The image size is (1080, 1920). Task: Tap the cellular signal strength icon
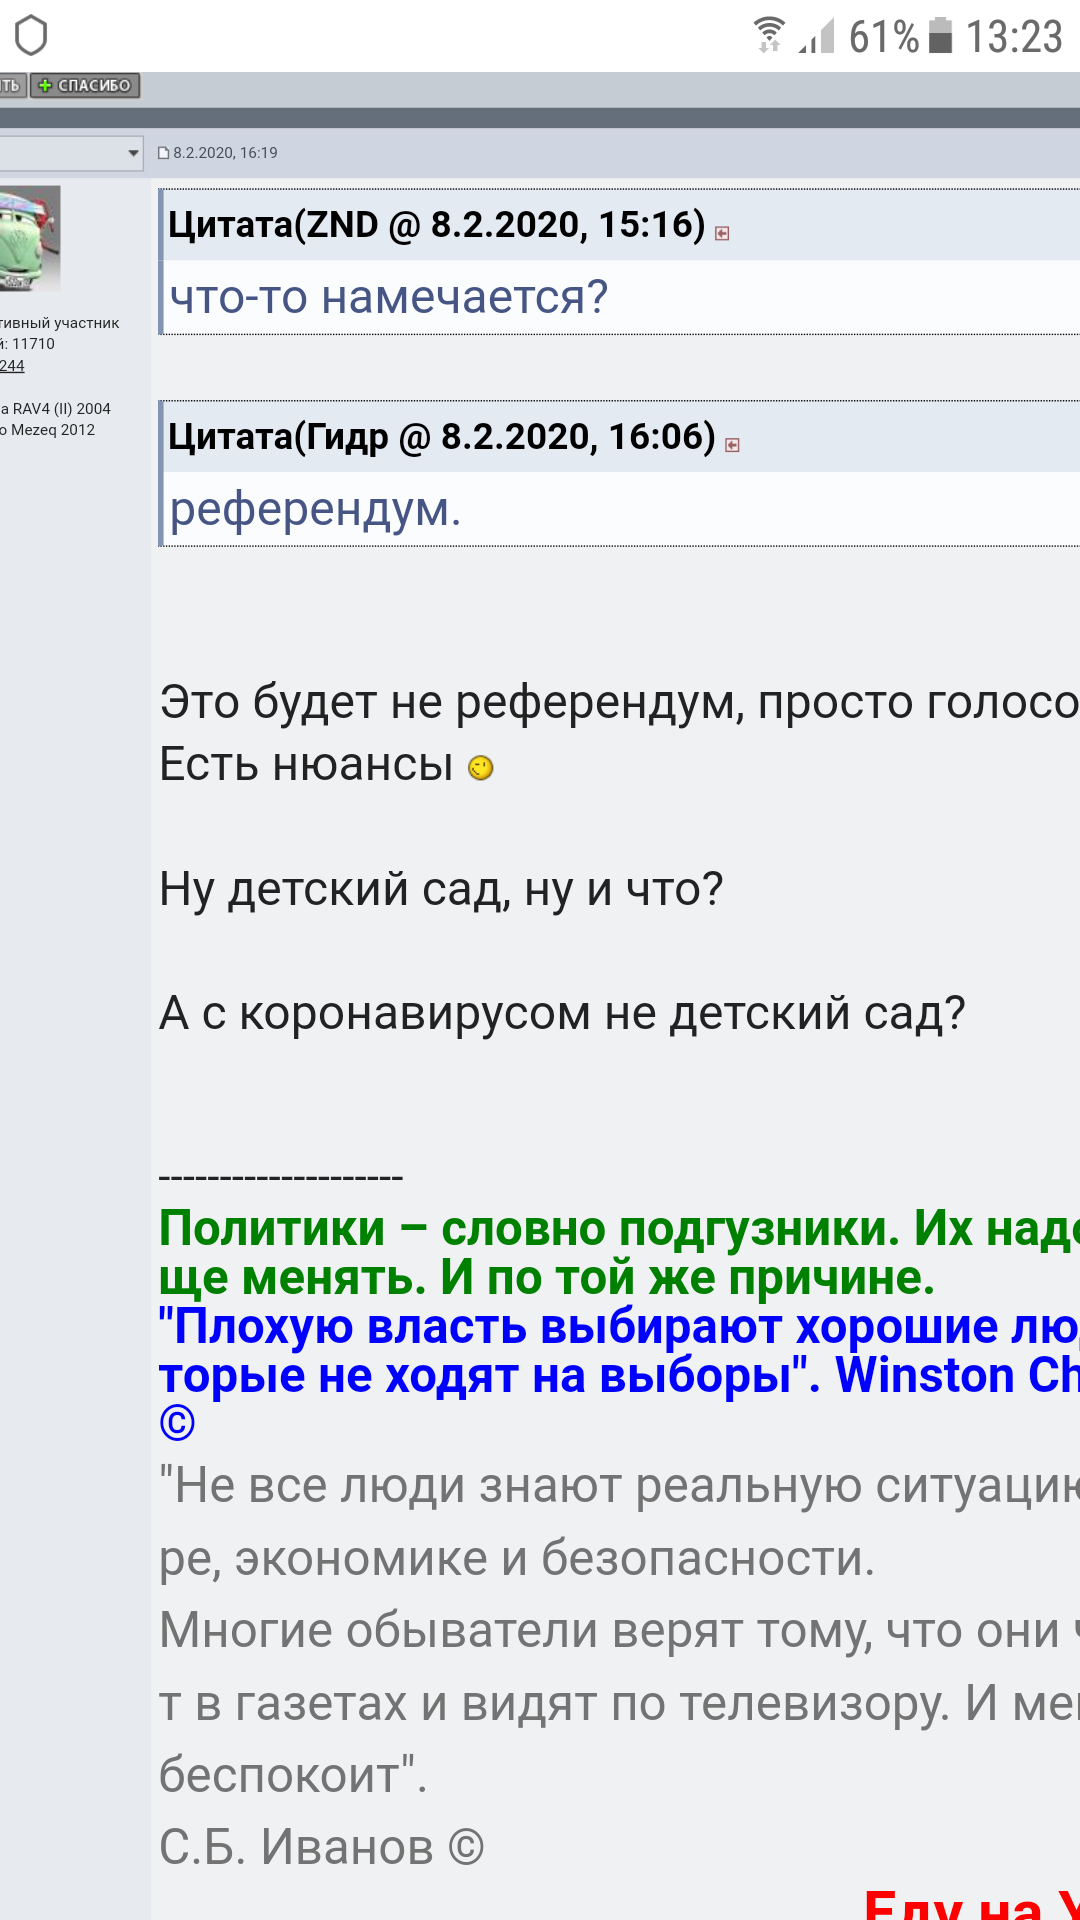(817, 37)
